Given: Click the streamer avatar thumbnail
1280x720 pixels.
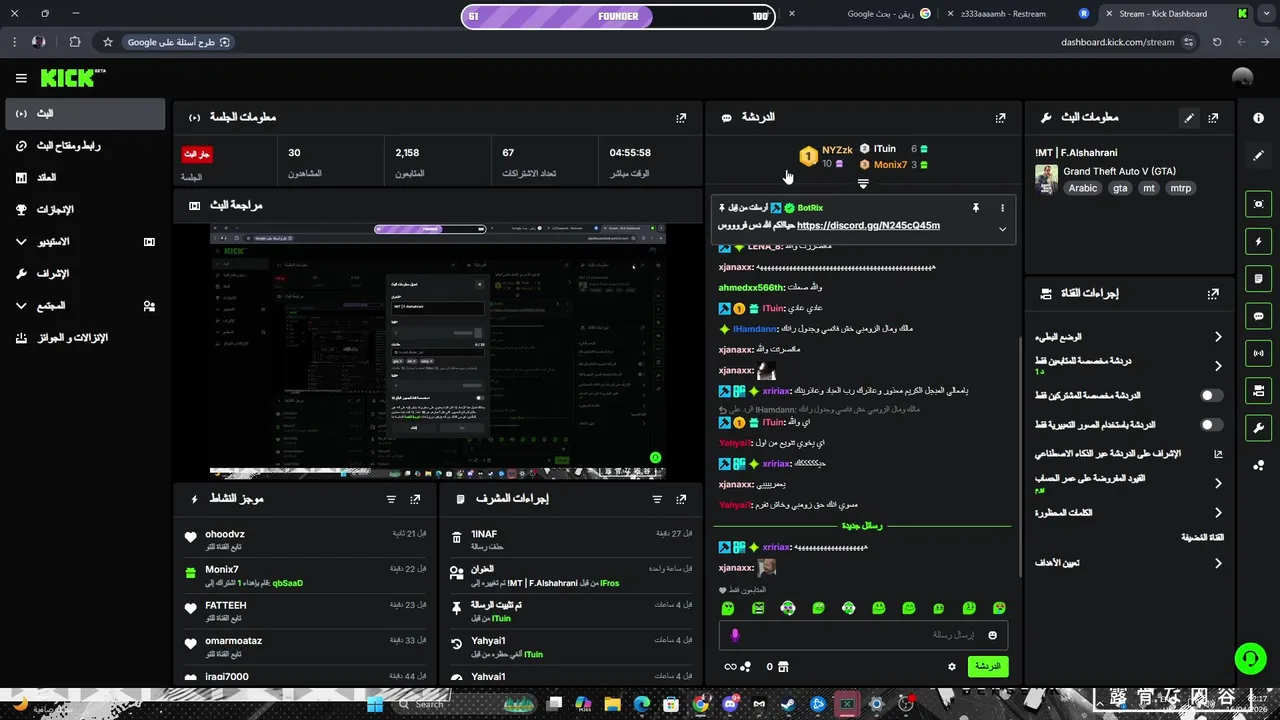Looking at the screenshot, I should 1046,179.
